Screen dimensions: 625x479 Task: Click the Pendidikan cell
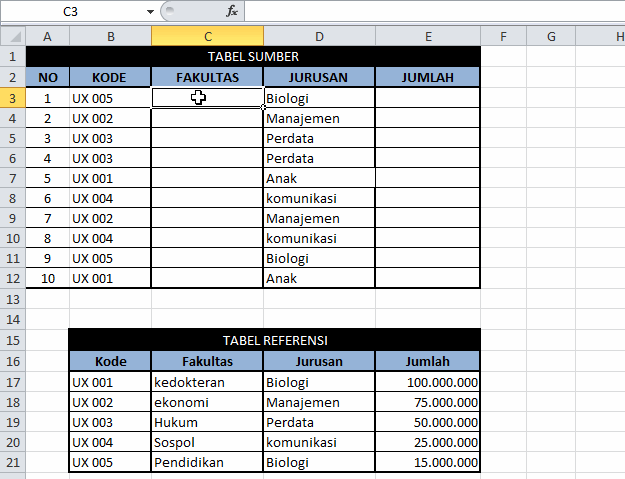207,463
